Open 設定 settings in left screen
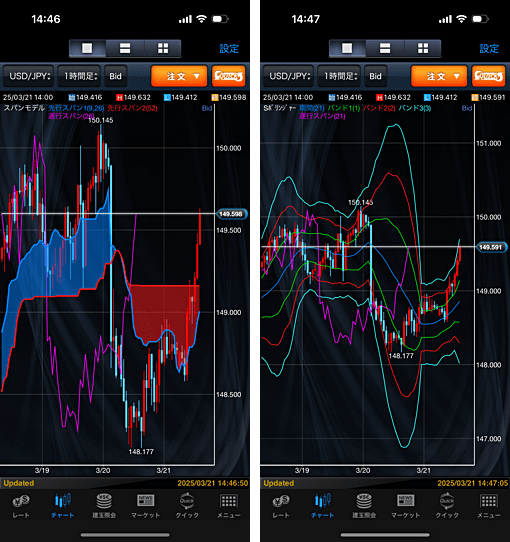 click(229, 48)
